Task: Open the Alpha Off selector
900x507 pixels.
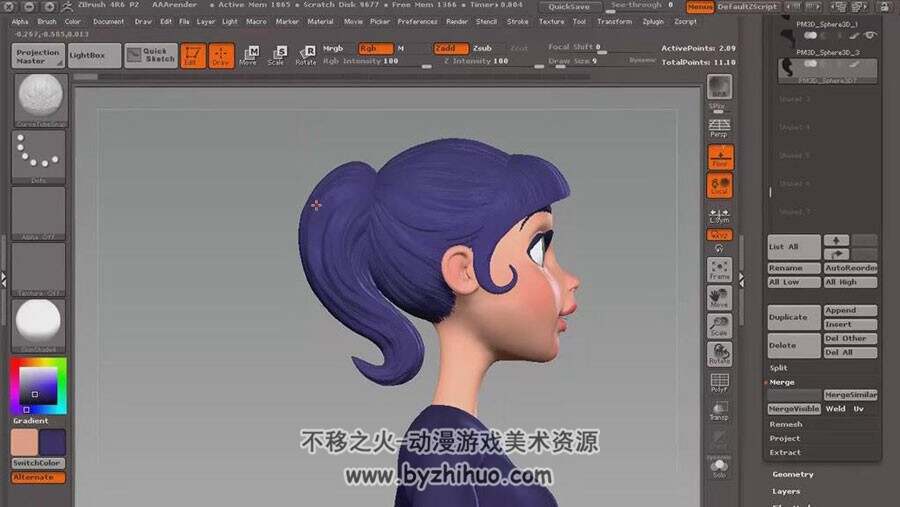Action: (40, 213)
